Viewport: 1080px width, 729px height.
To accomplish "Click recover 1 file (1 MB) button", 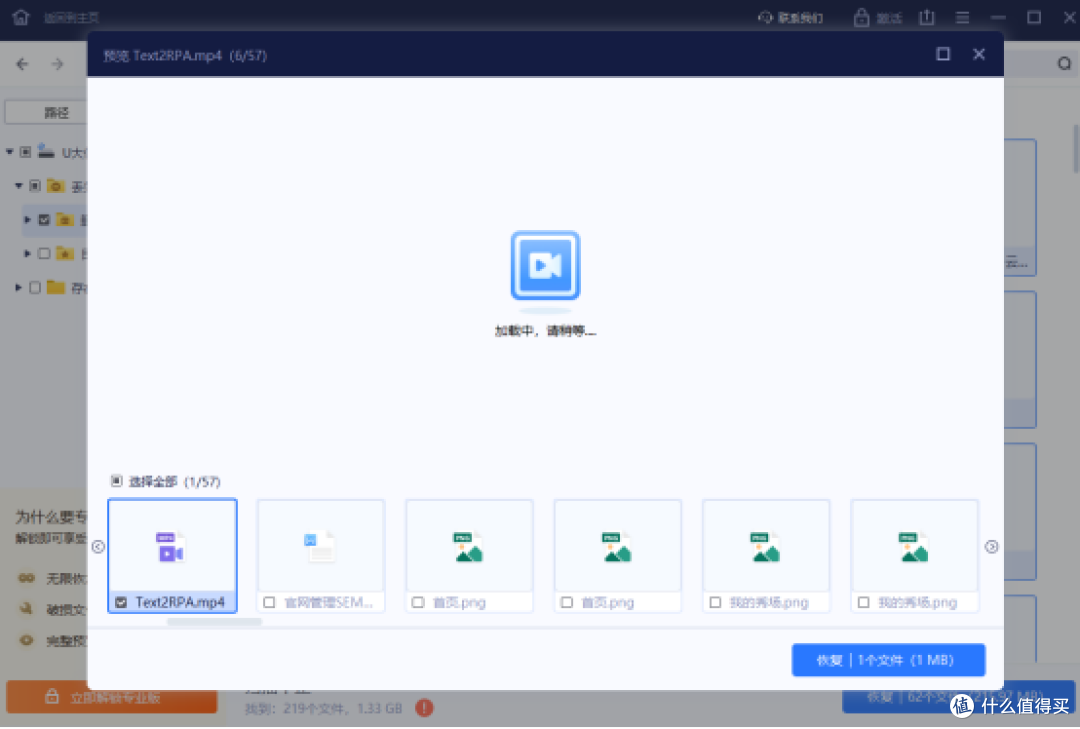I will pyautogui.click(x=888, y=660).
